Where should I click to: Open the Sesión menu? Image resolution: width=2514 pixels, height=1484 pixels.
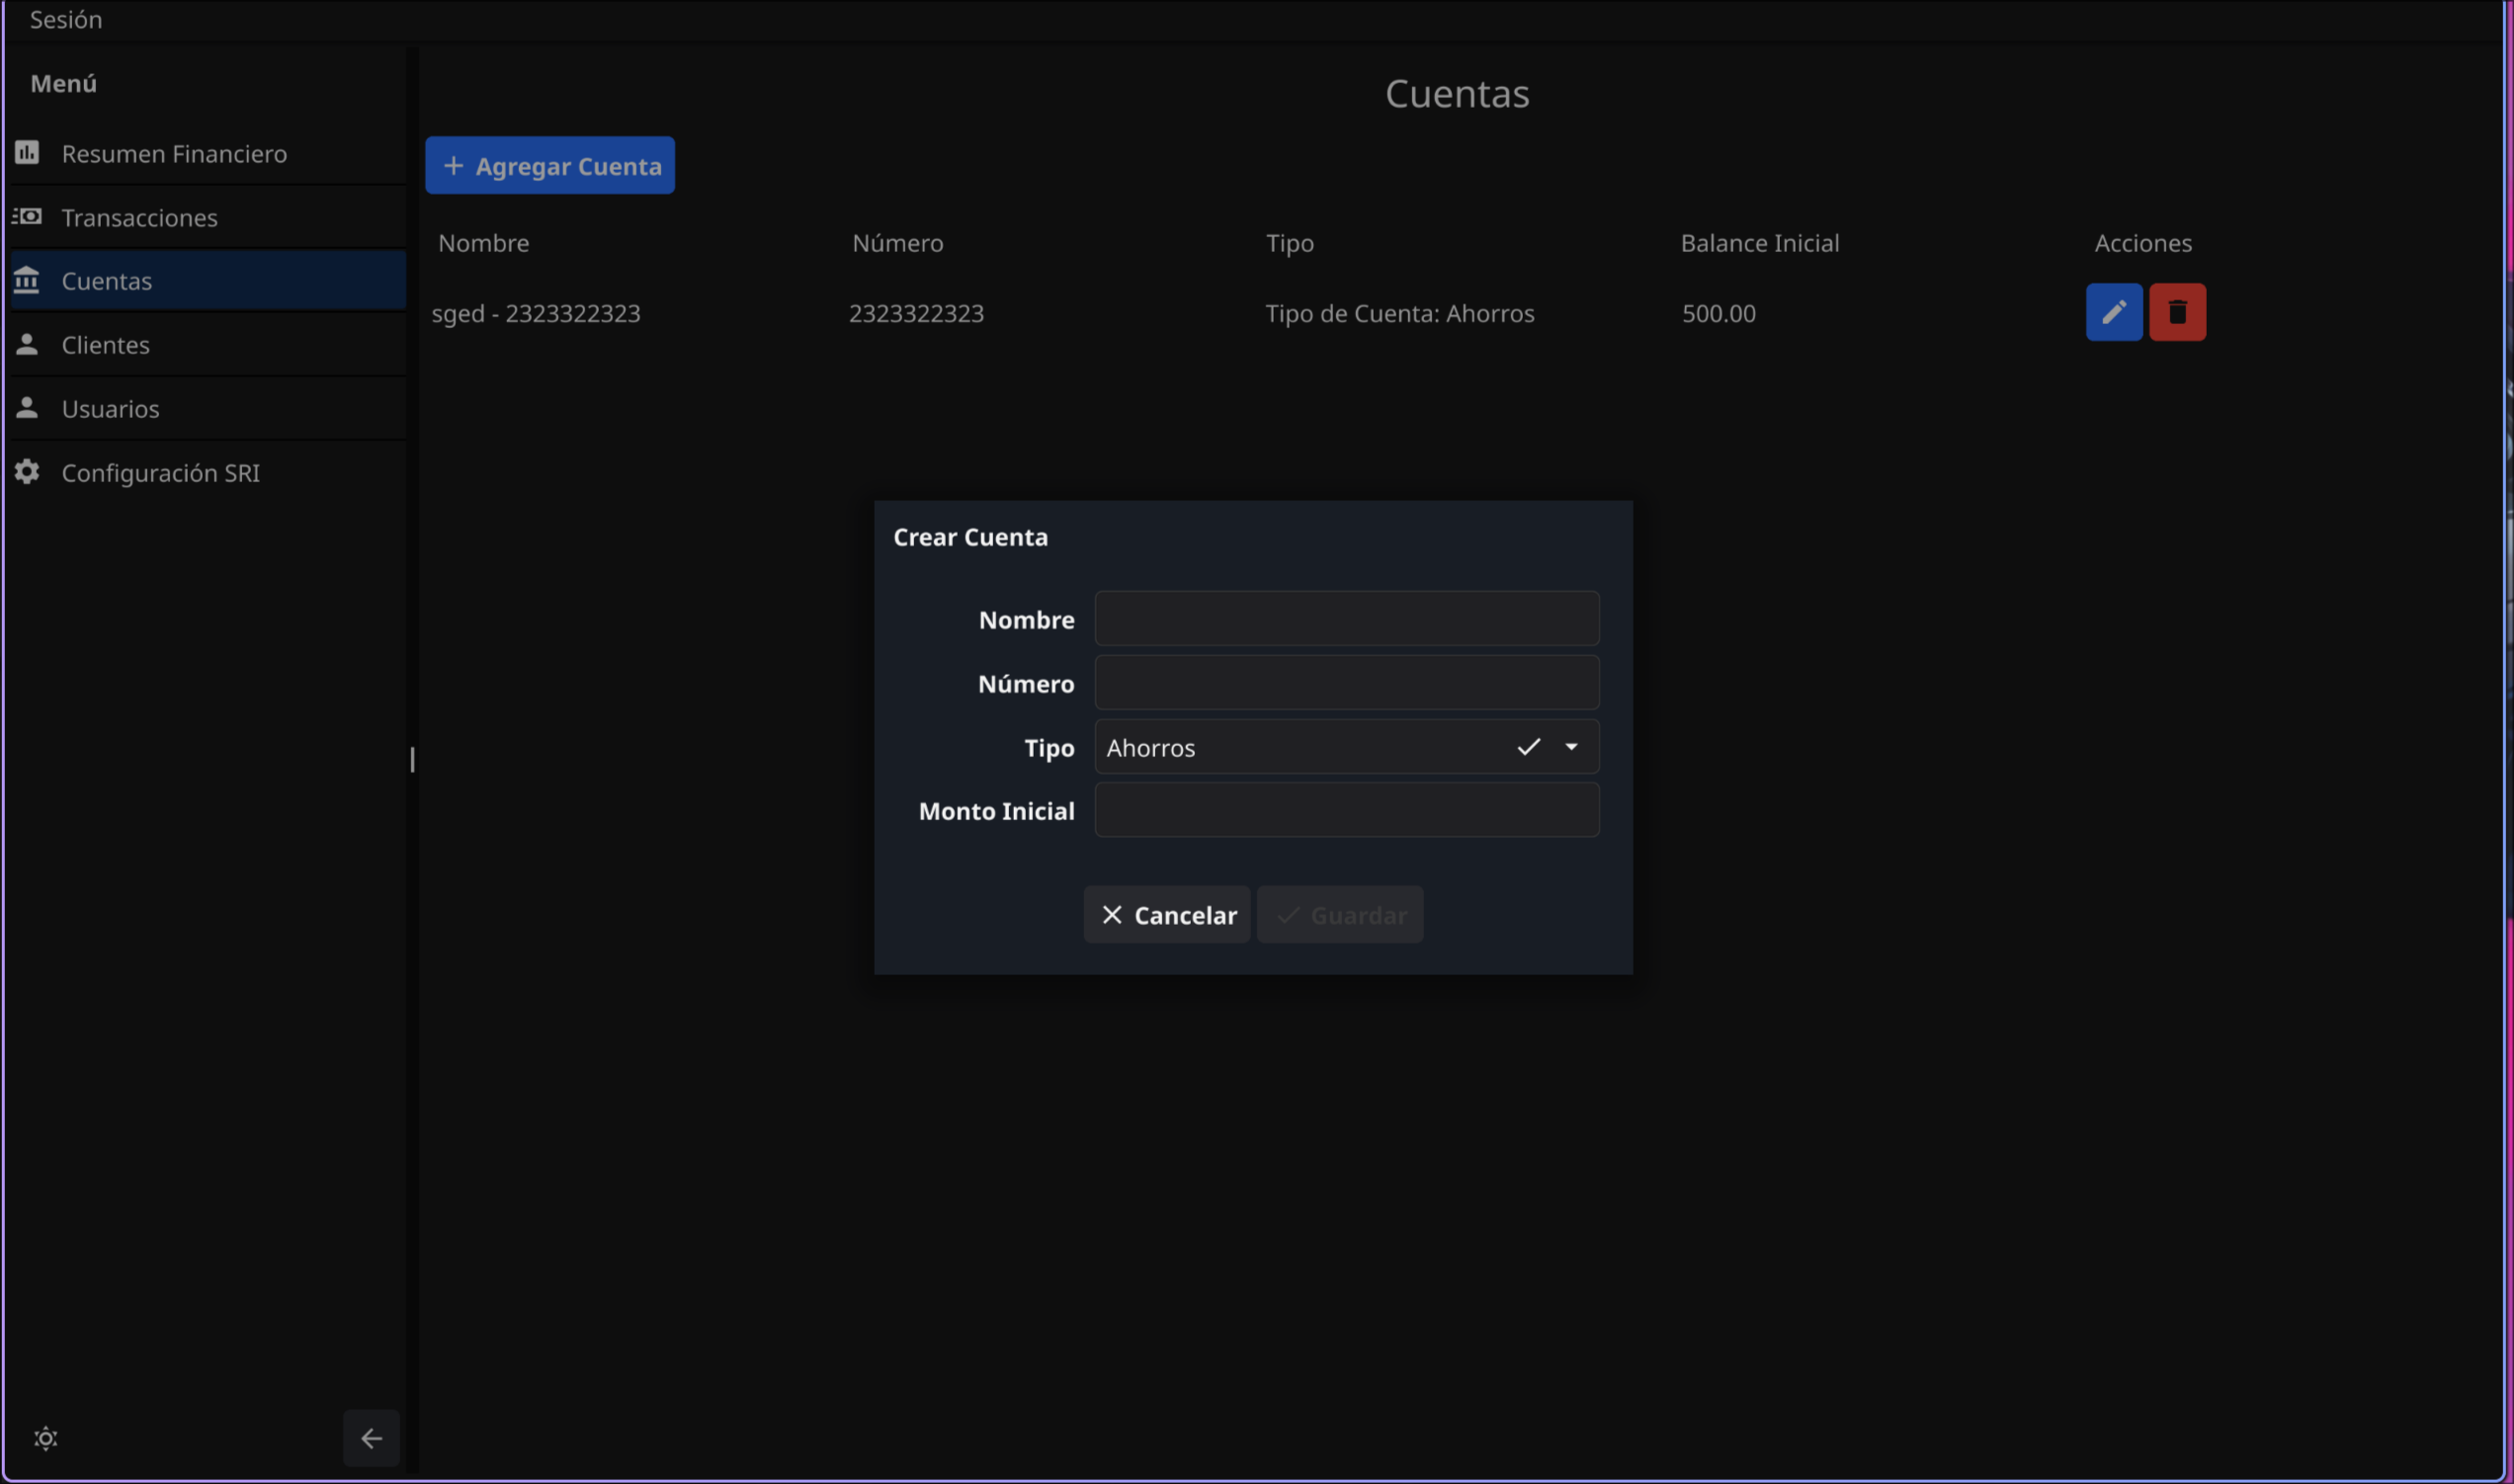(66, 19)
